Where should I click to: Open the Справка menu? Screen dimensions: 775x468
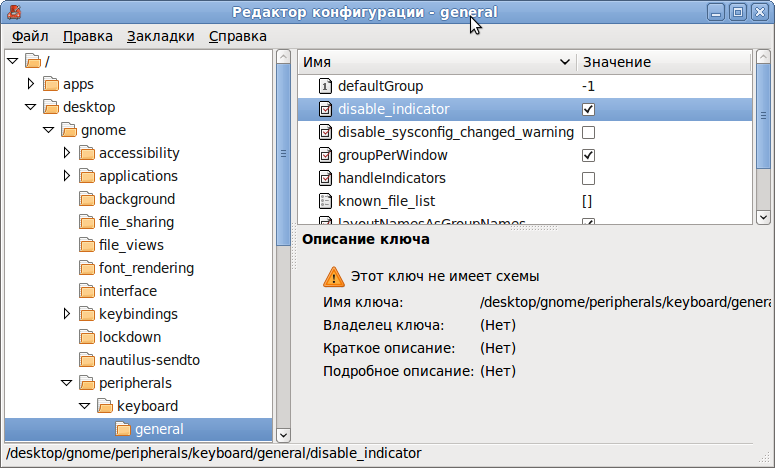[238, 36]
